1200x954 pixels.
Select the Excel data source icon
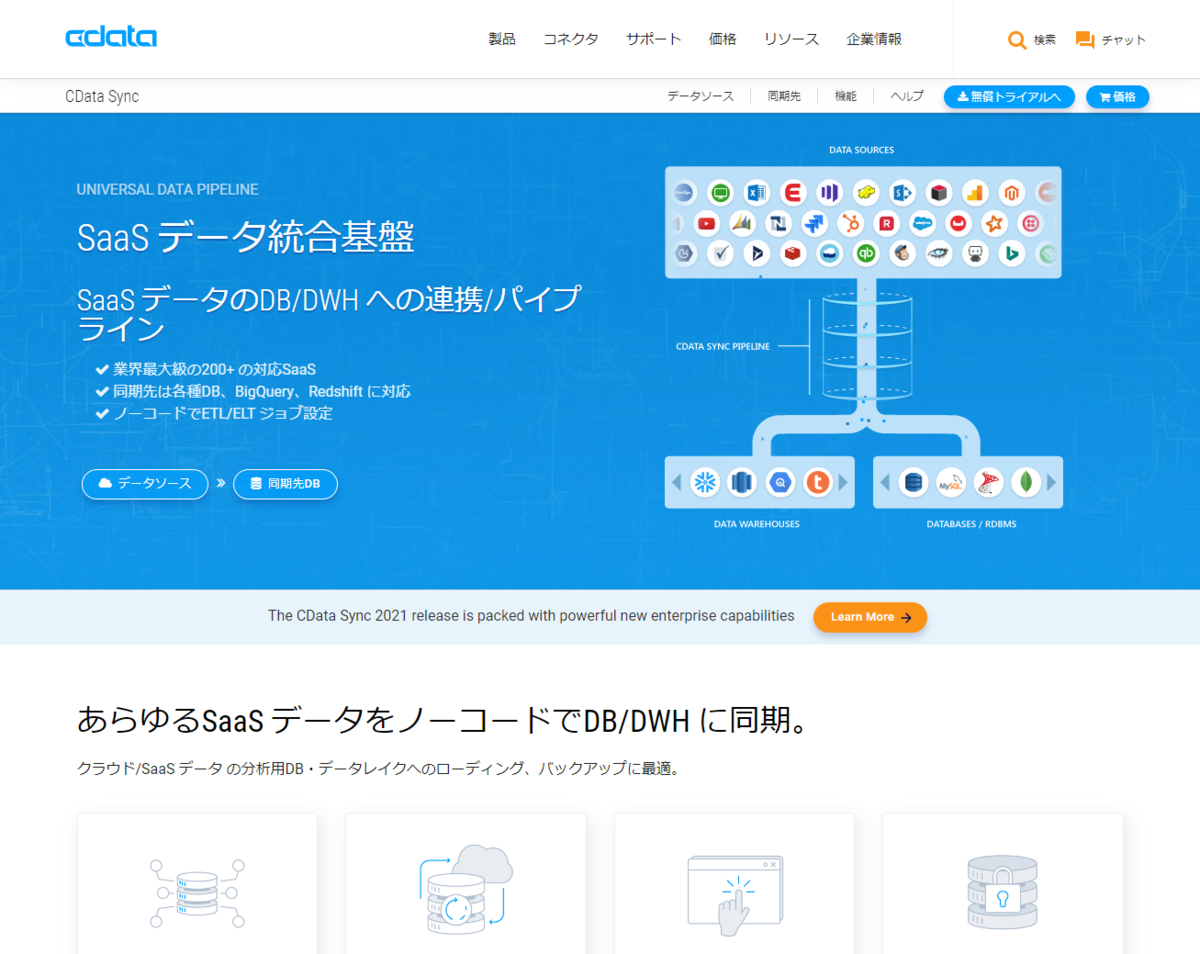coord(756,192)
